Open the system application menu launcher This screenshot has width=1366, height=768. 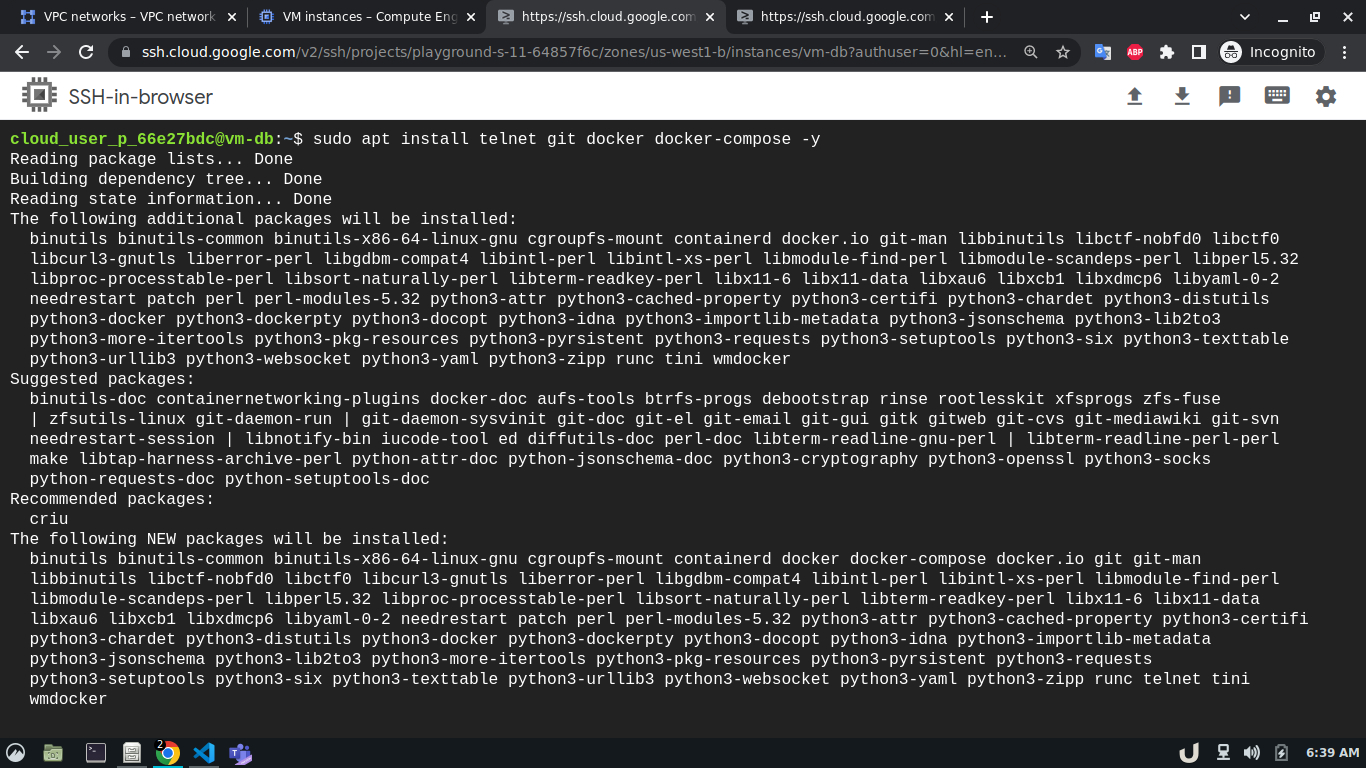[16, 753]
